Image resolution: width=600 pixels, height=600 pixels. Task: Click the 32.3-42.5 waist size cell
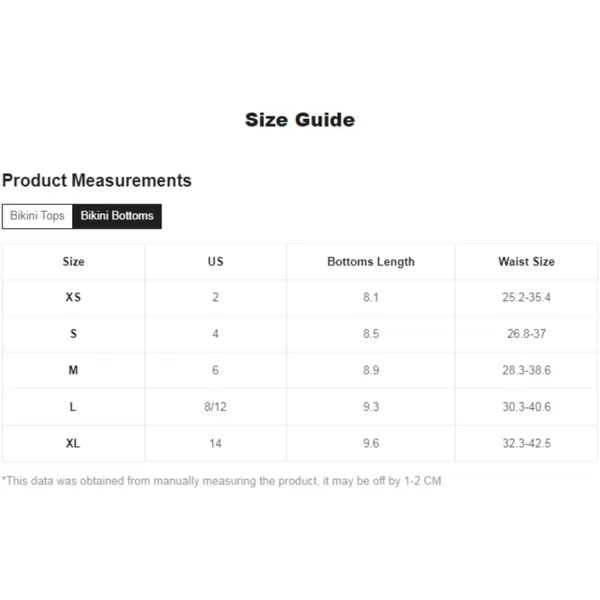(527, 443)
